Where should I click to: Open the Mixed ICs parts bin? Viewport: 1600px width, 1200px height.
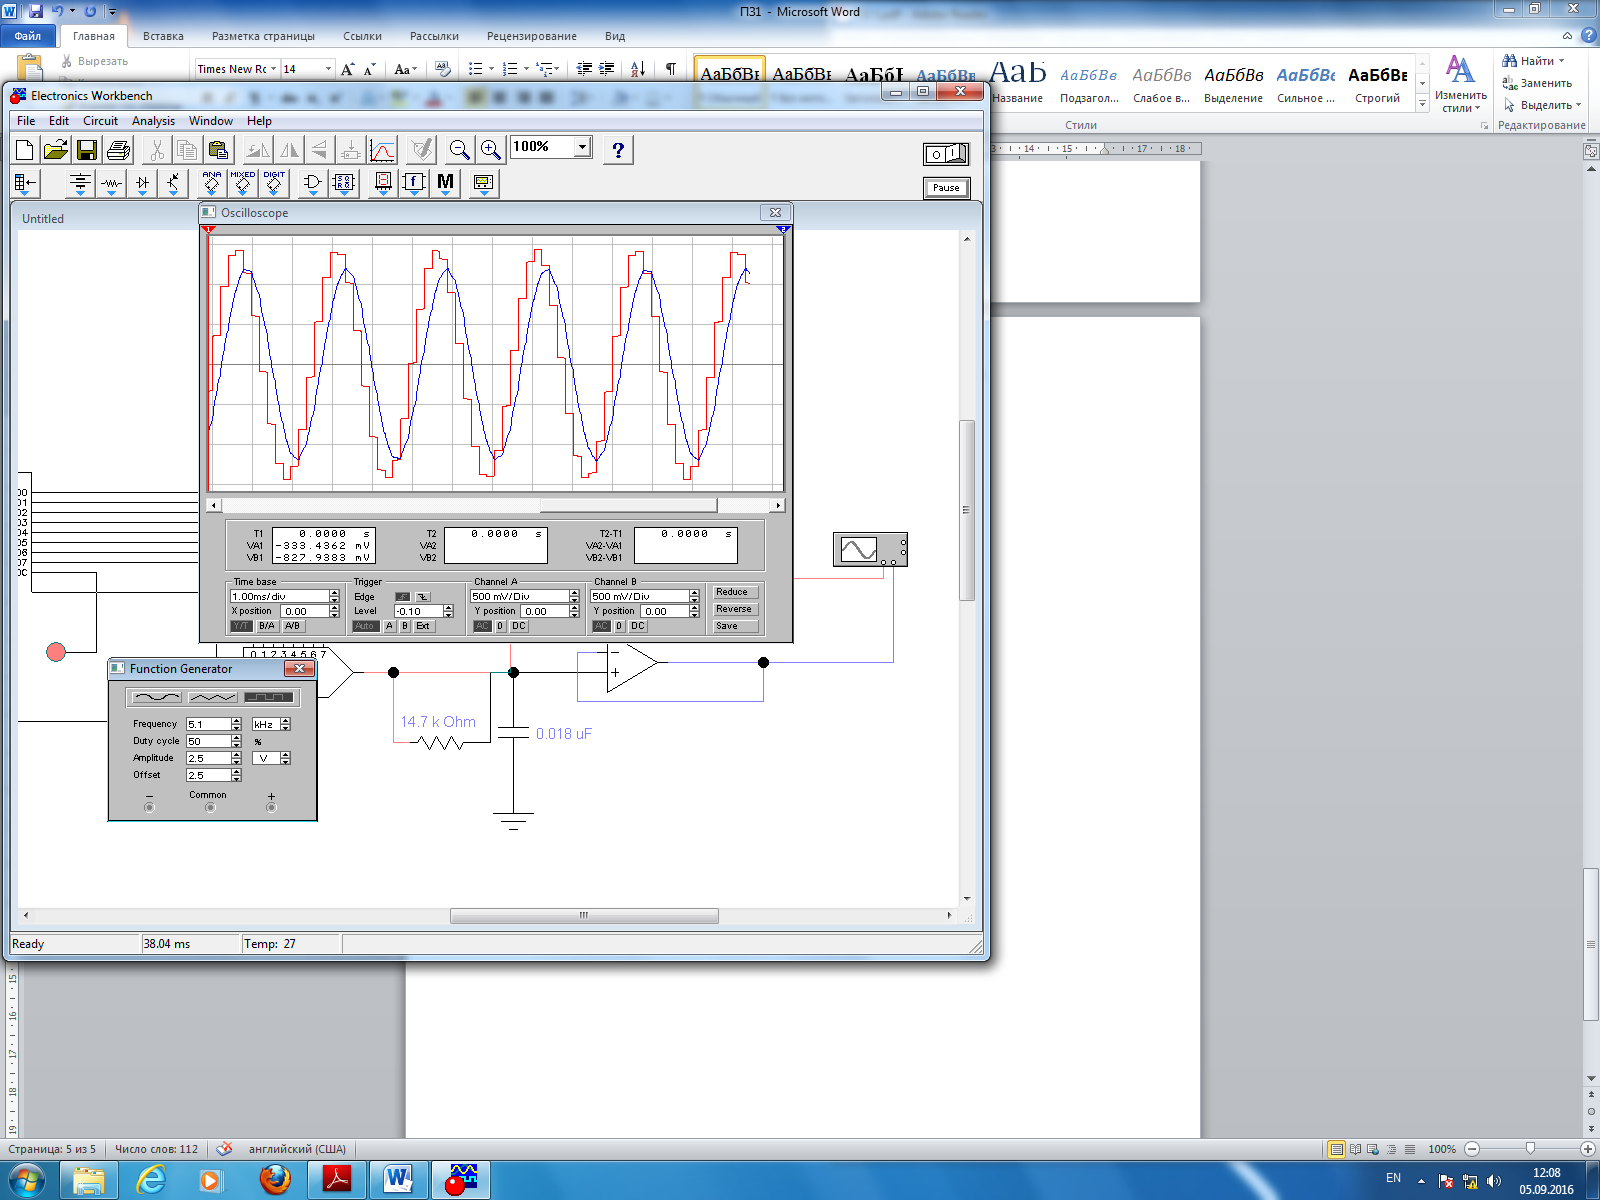243,183
